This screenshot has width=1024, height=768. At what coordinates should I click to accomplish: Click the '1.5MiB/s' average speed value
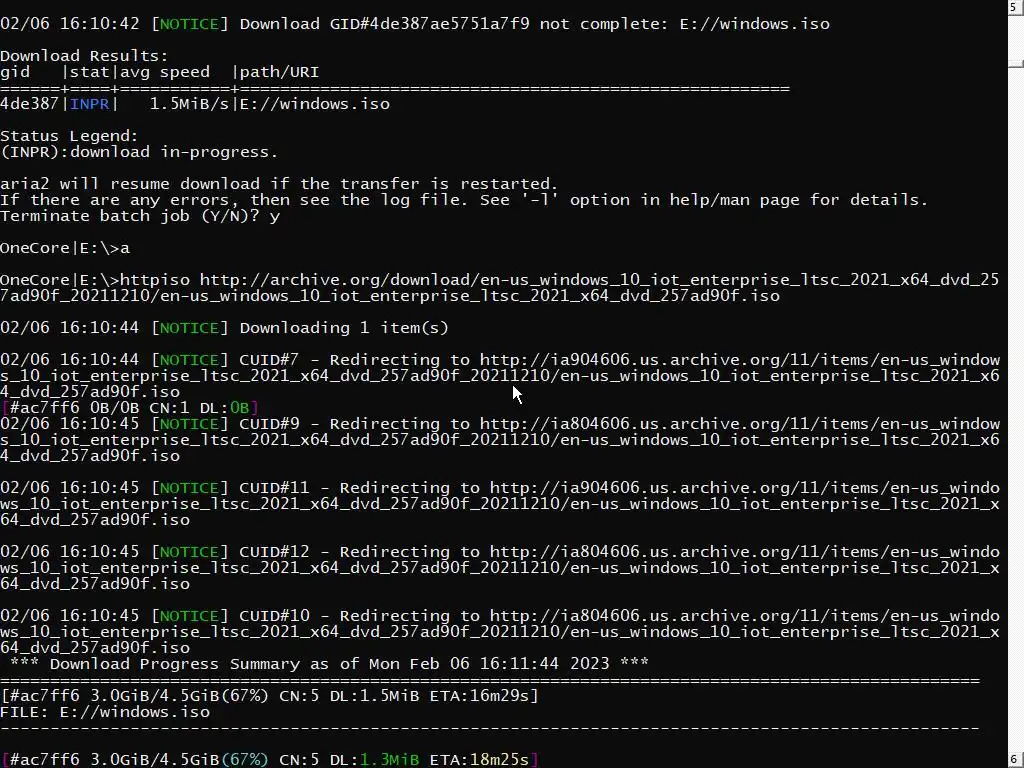coord(189,104)
